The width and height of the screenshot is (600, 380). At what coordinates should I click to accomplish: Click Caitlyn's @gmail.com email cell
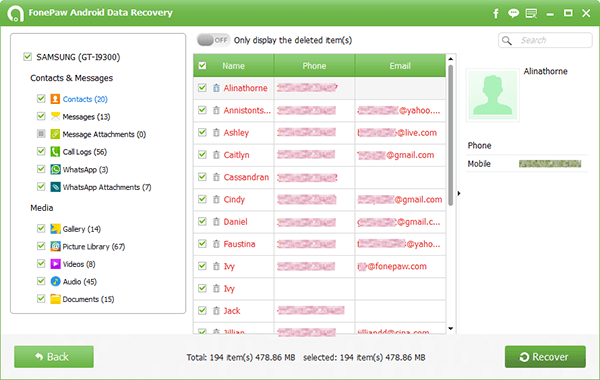[x=400, y=155]
